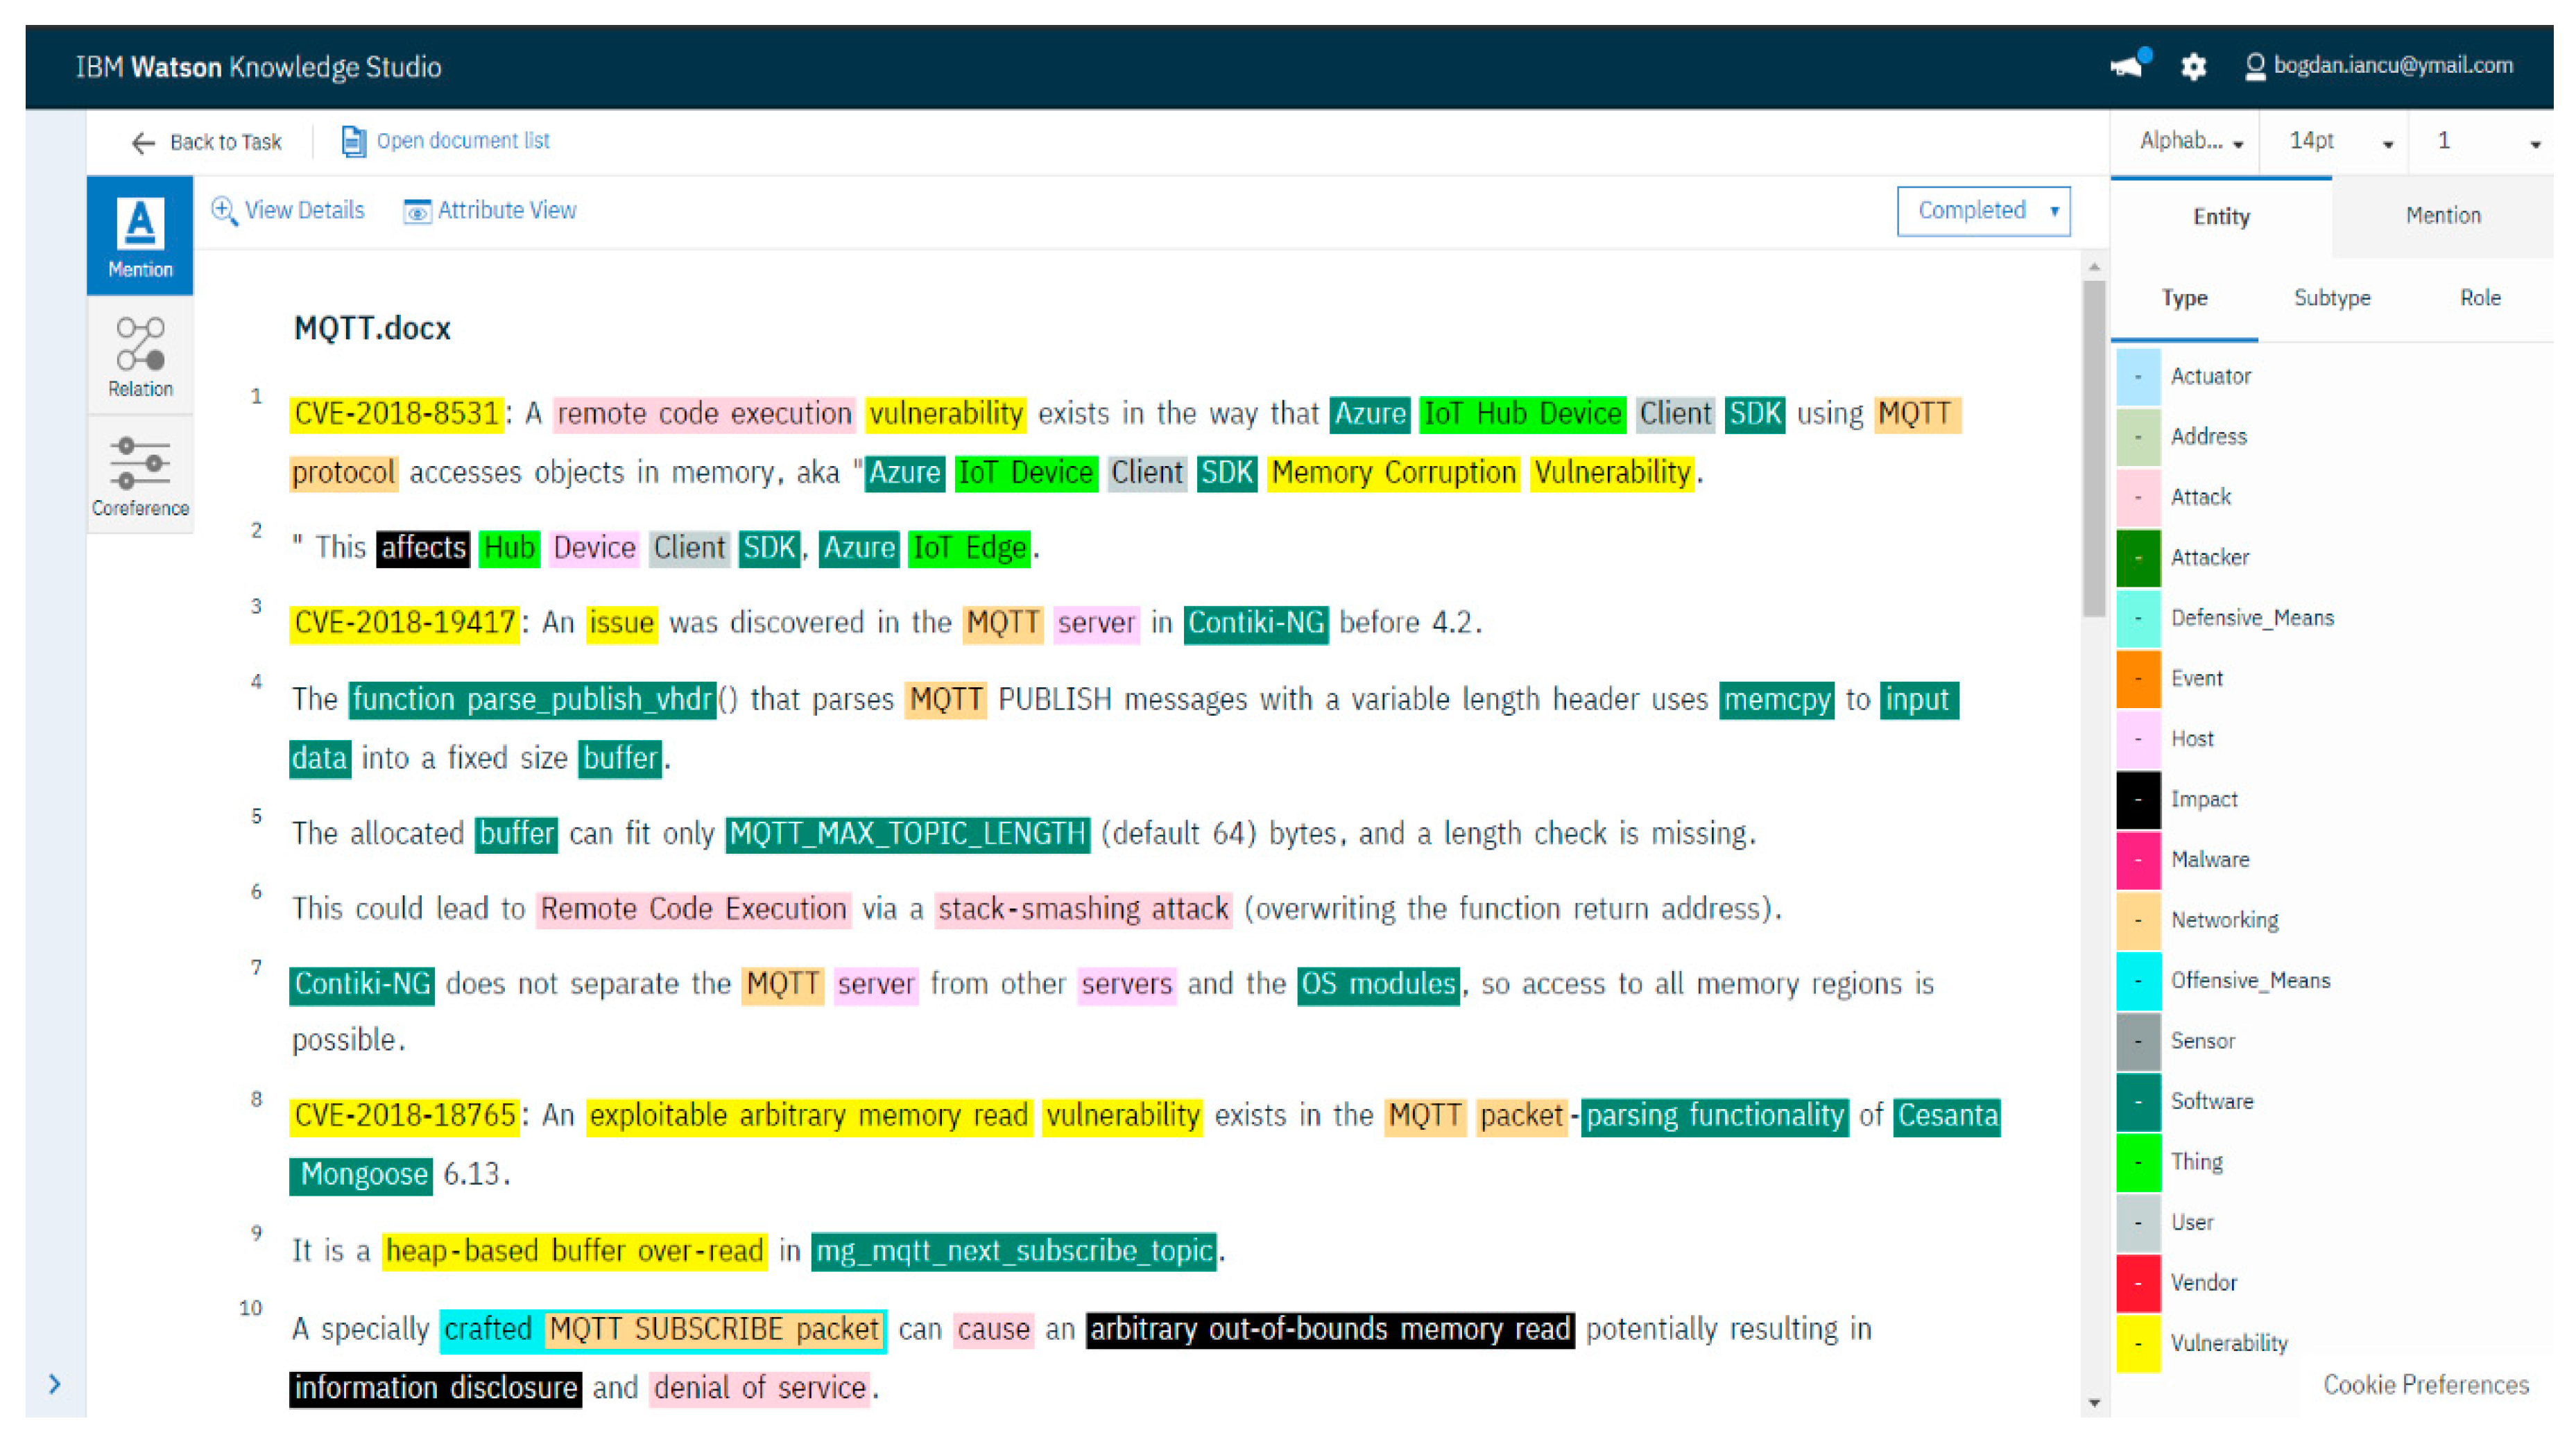2576x1446 pixels.
Task: Pick the Attack color swatch
Action: [2138, 497]
